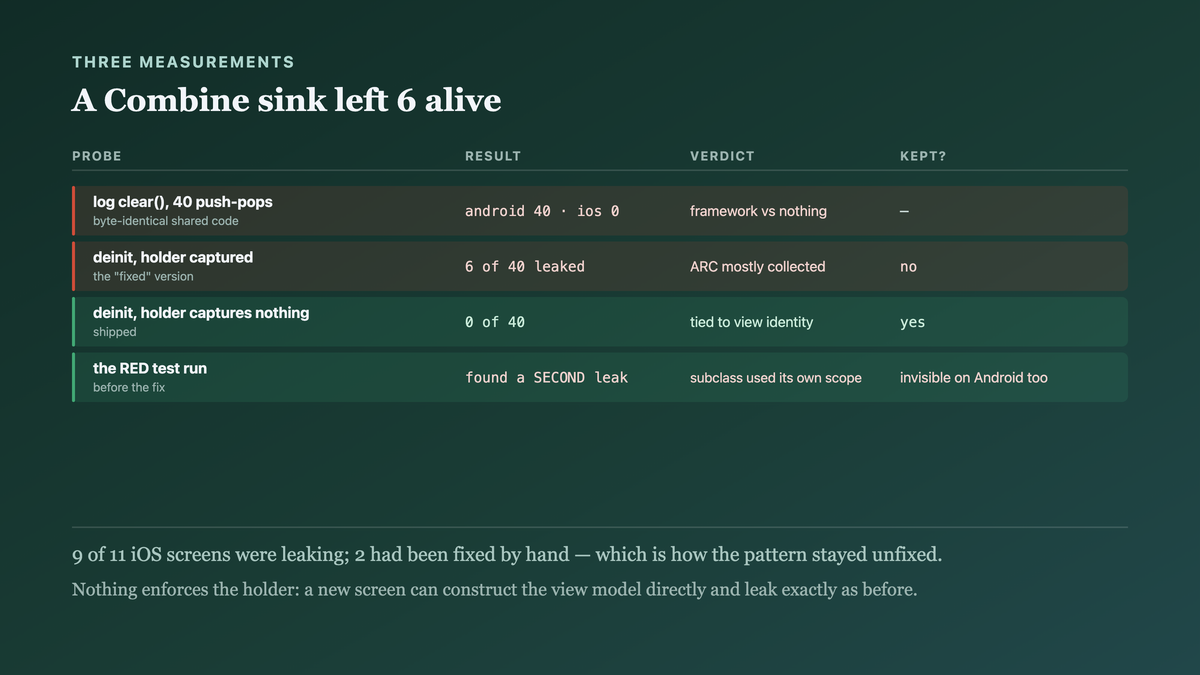The height and width of the screenshot is (675, 1200).
Task: Click the result "found a SECOND leak"
Action: [546, 378]
